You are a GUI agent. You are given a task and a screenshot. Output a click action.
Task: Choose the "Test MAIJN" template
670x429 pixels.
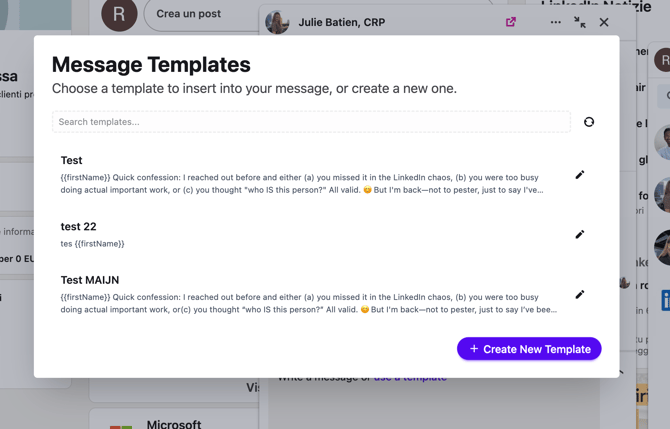point(300,294)
